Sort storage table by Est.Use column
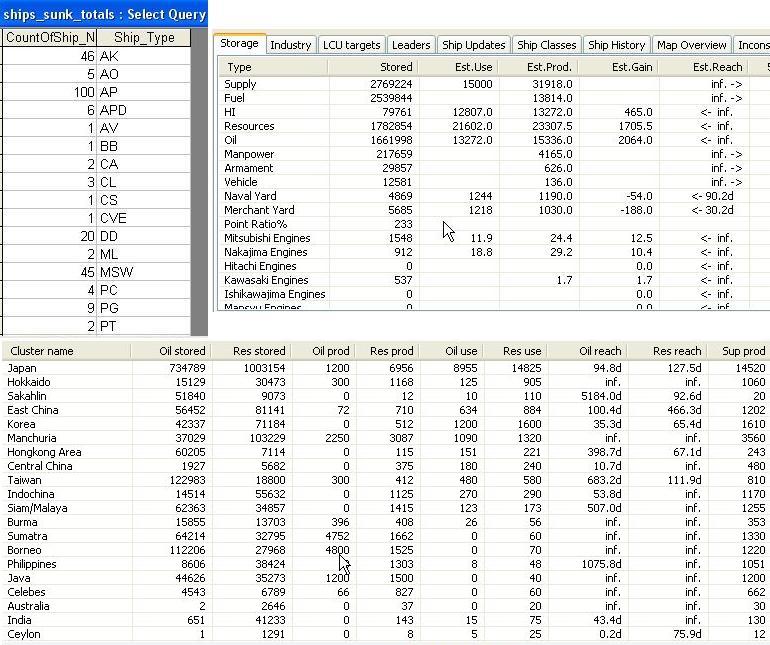Screen dimensions: 770x645 457,67
